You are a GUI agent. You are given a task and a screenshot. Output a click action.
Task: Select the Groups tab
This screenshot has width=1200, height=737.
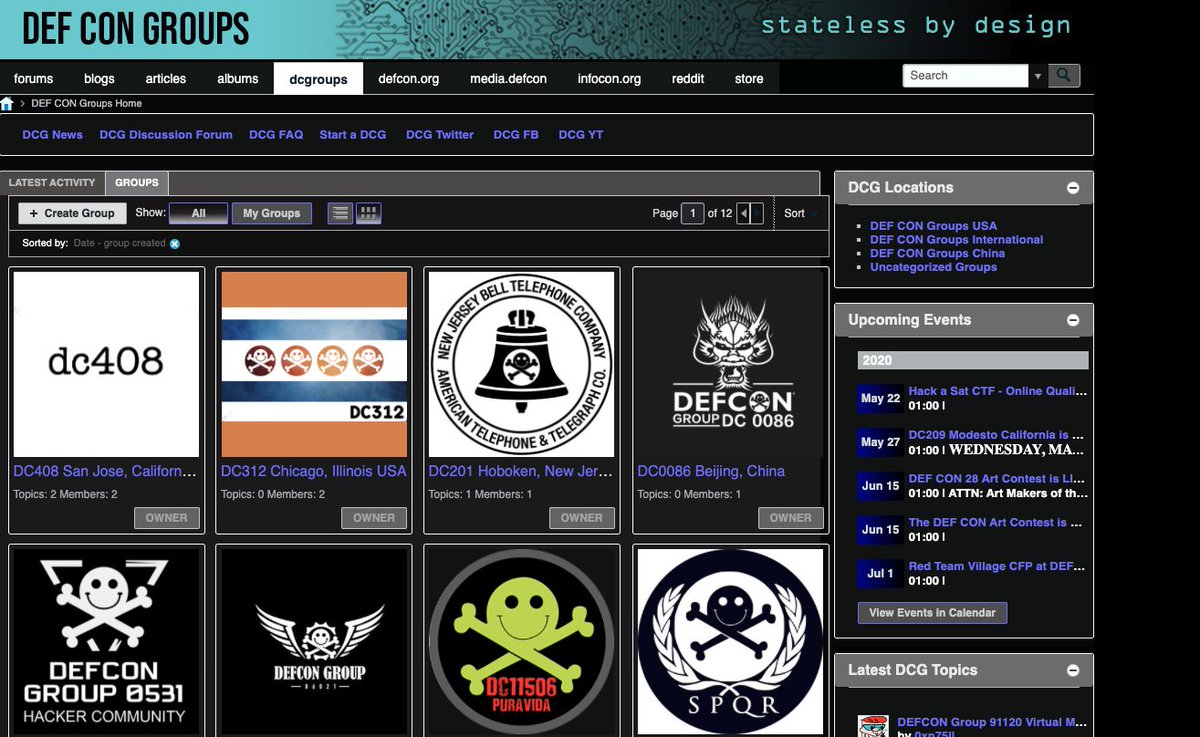coord(137,183)
